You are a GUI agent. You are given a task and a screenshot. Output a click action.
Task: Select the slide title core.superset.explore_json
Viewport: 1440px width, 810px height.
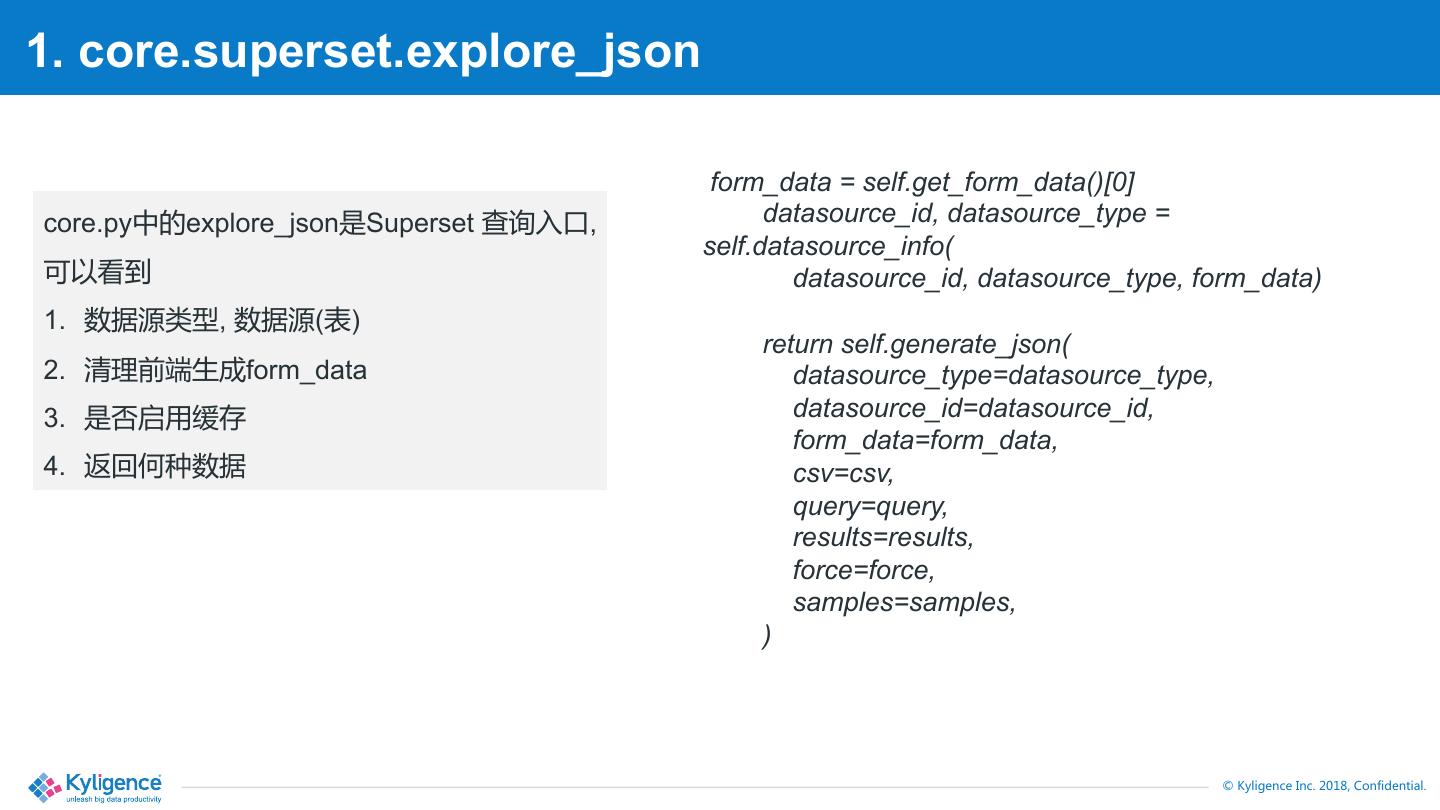pos(363,50)
